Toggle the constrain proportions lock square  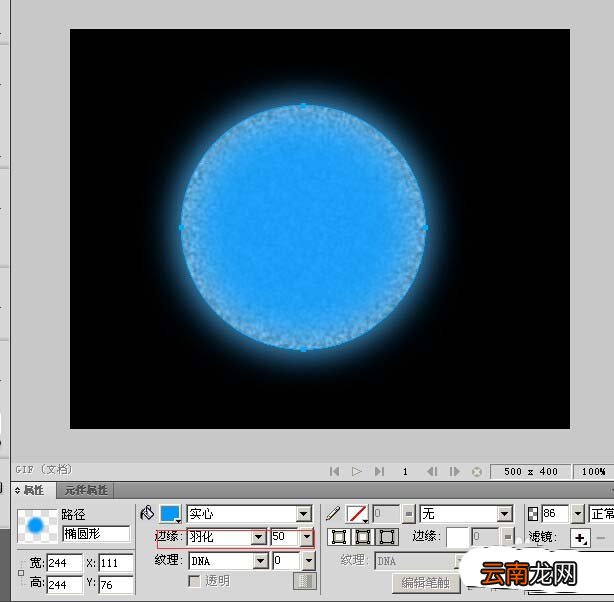pos(21,573)
